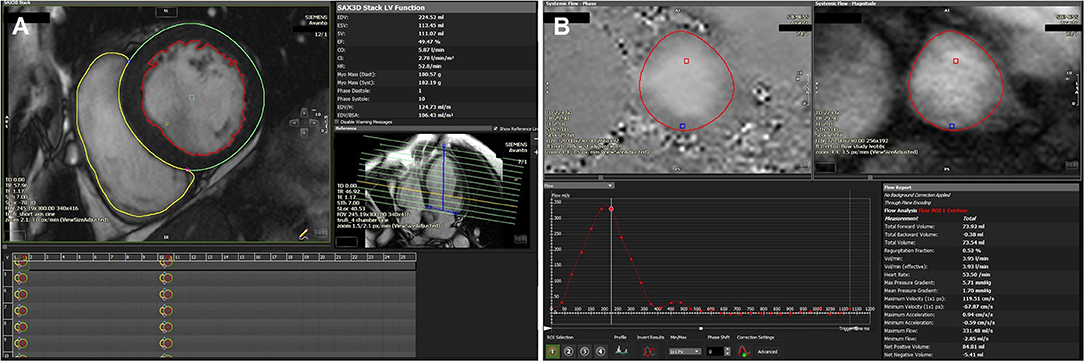Image resolution: width=1084 pixels, height=362 pixels.
Task: Click the Phase Shift input field
Action: [715, 352]
